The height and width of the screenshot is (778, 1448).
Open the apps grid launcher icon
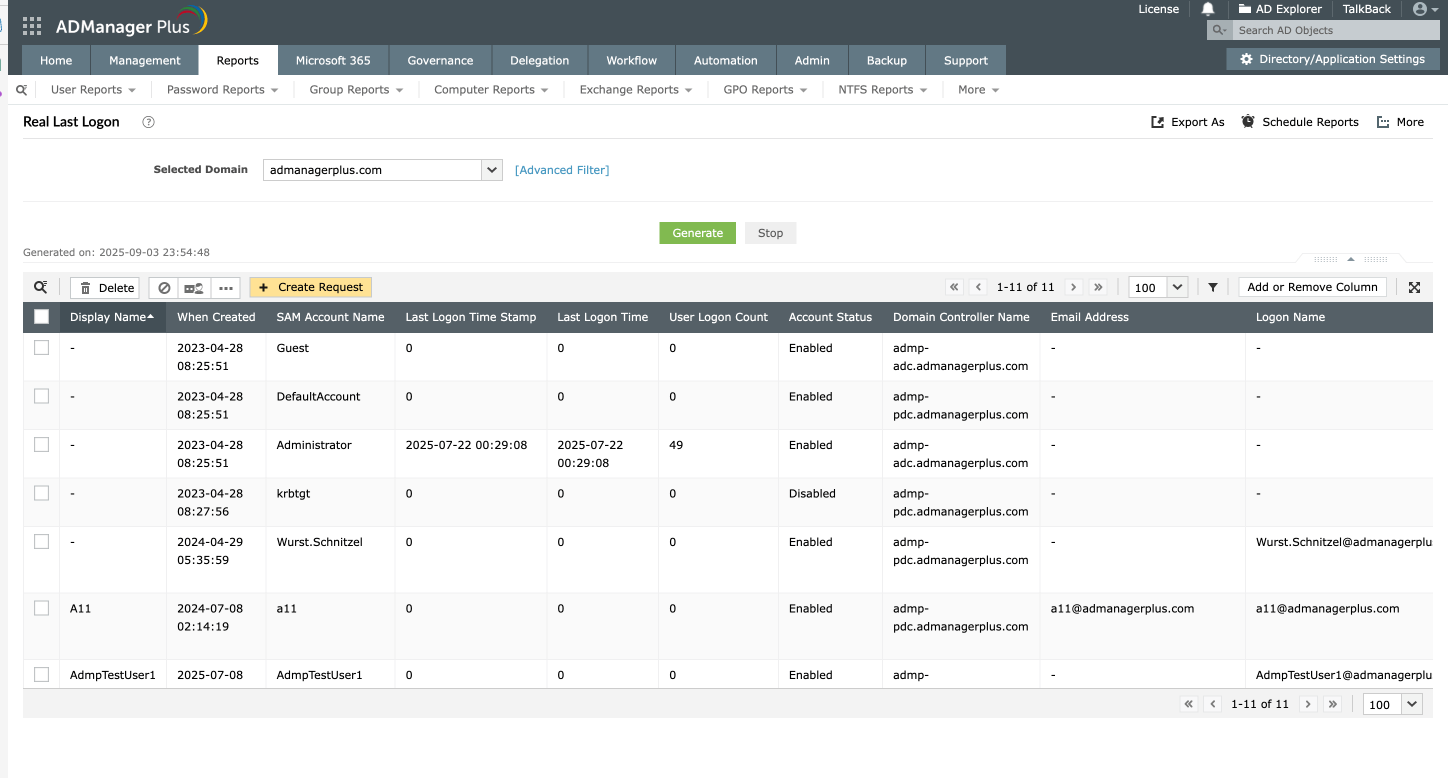(x=32, y=26)
